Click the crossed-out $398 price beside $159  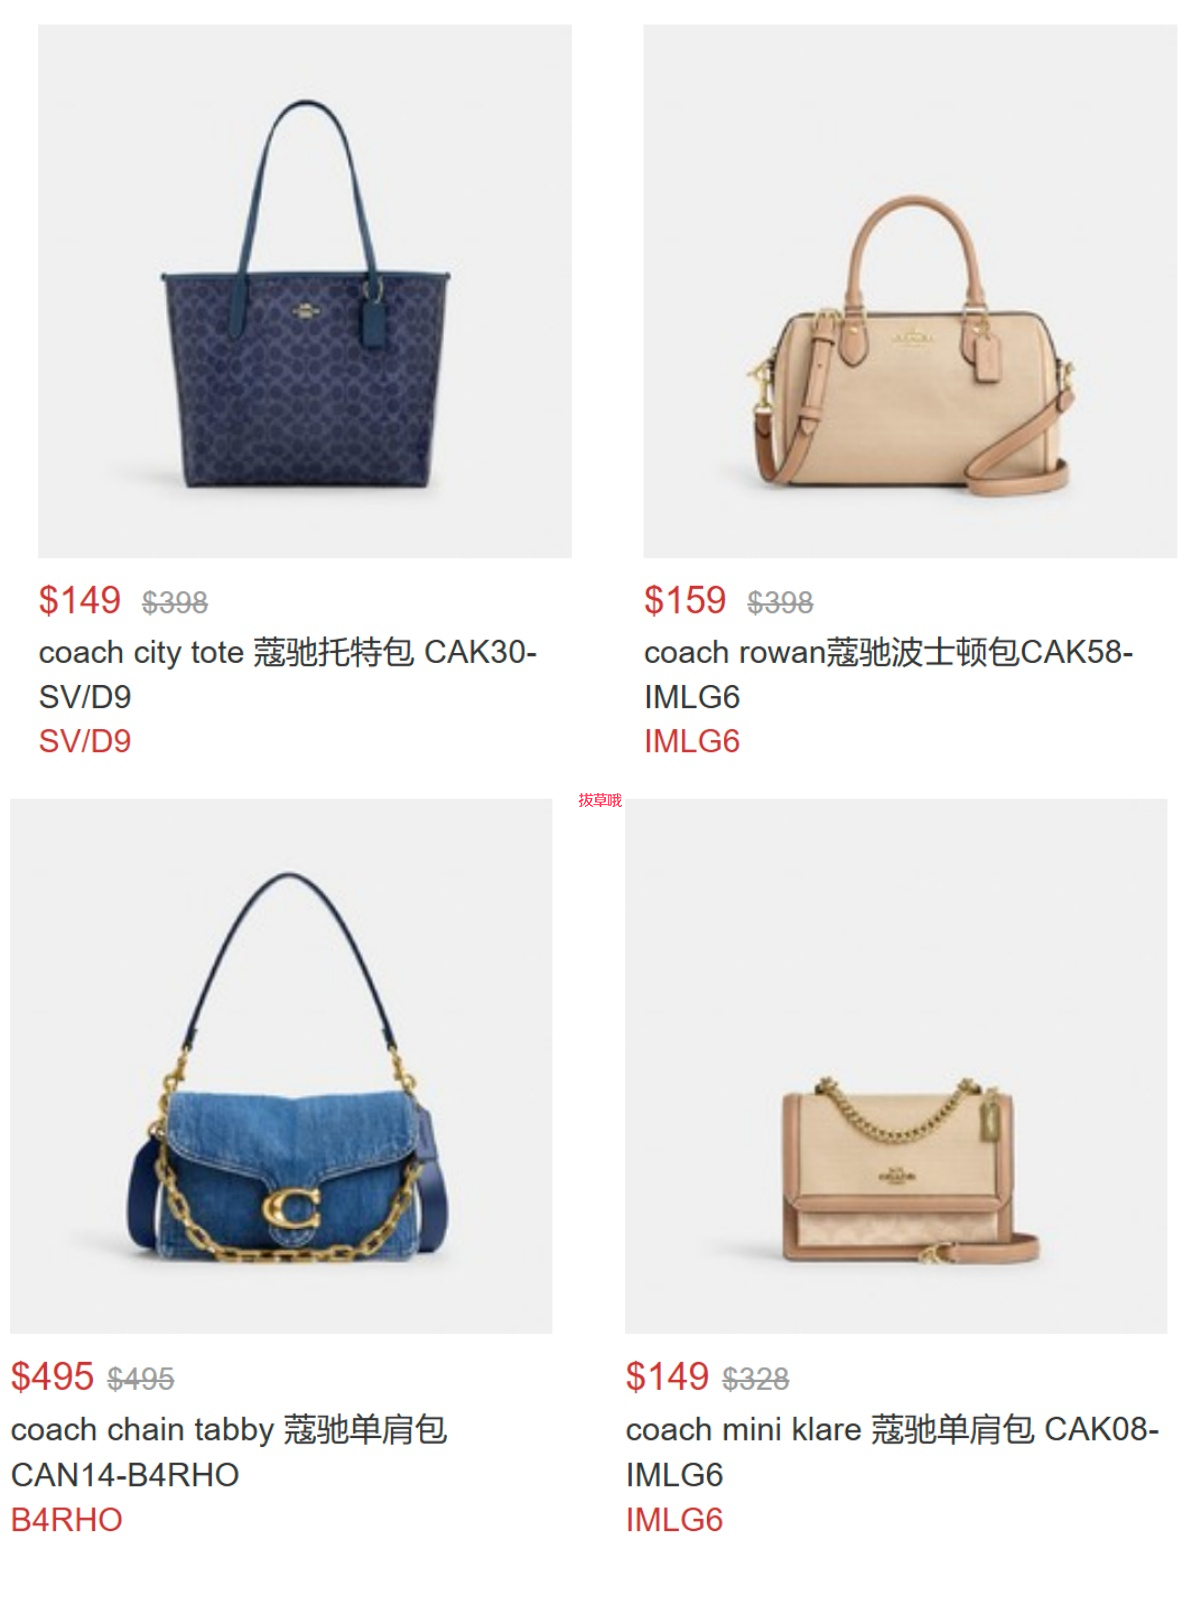click(x=781, y=602)
